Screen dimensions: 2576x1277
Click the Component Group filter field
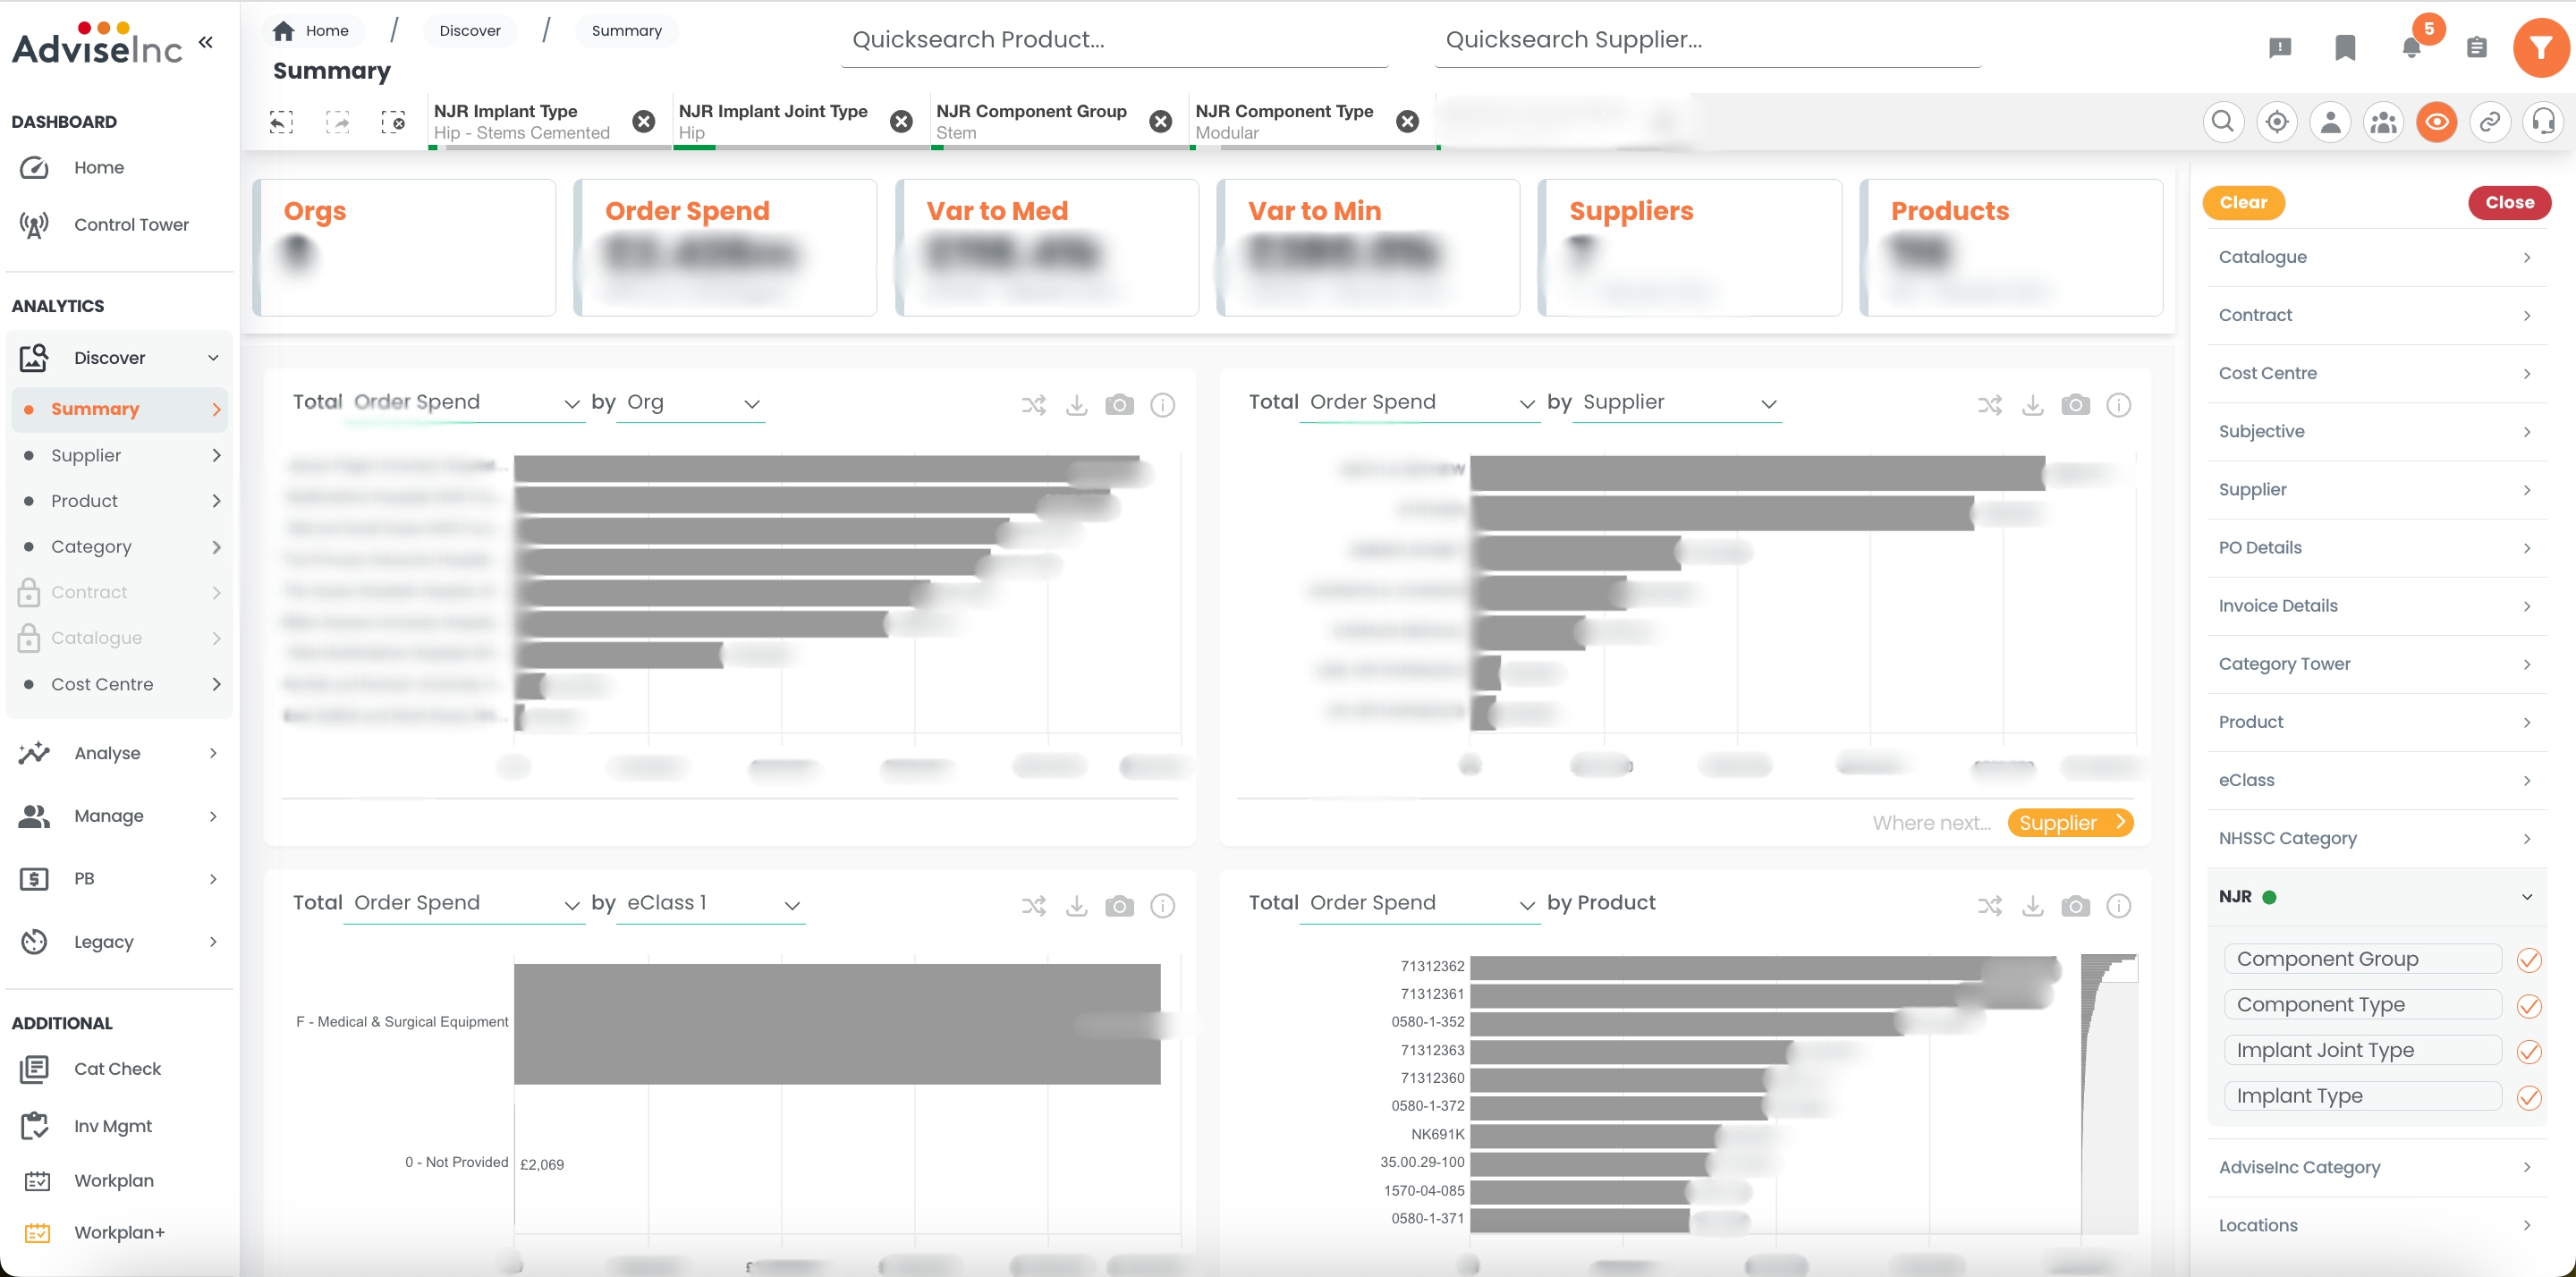2362,959
